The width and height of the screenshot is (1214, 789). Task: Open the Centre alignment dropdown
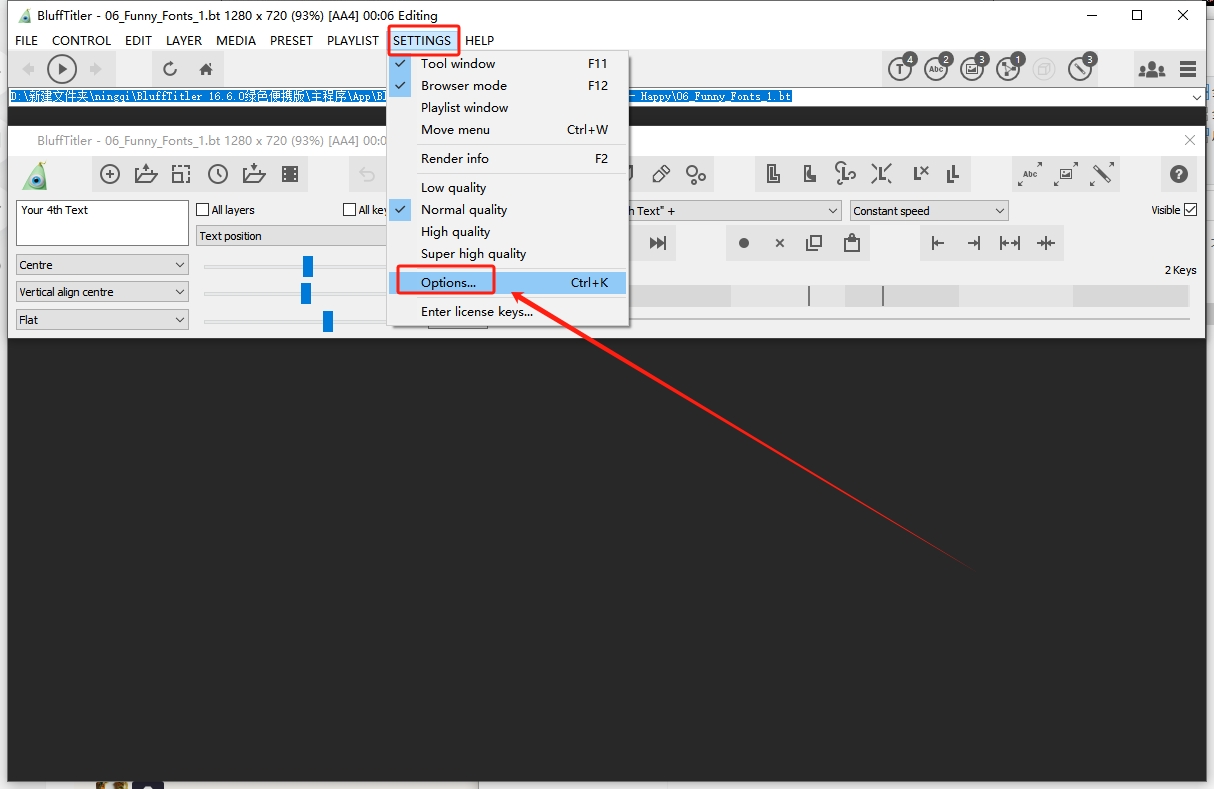click(x=102, y=265)
